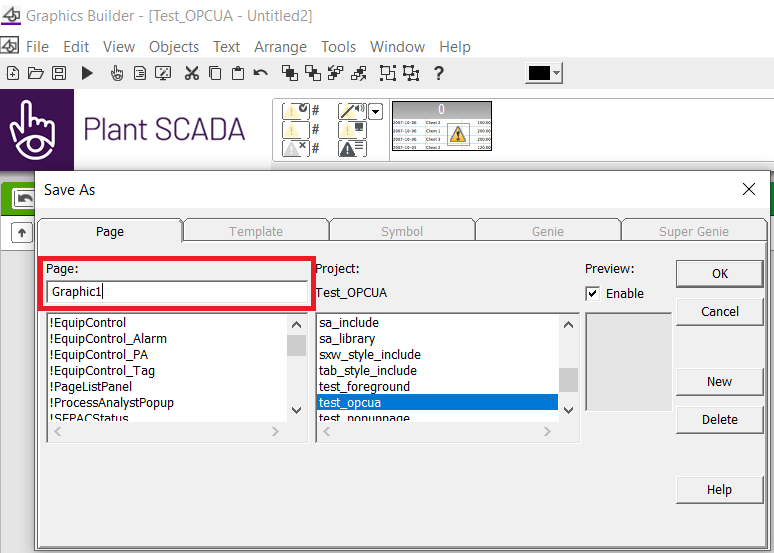Click the Group objects icon
774x553 pixels.
[387, 73]
